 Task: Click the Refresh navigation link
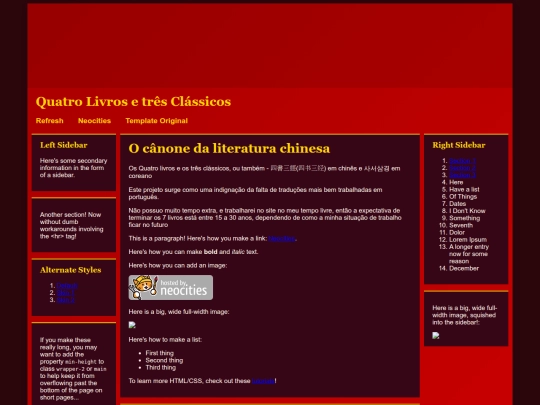[50, 121]
